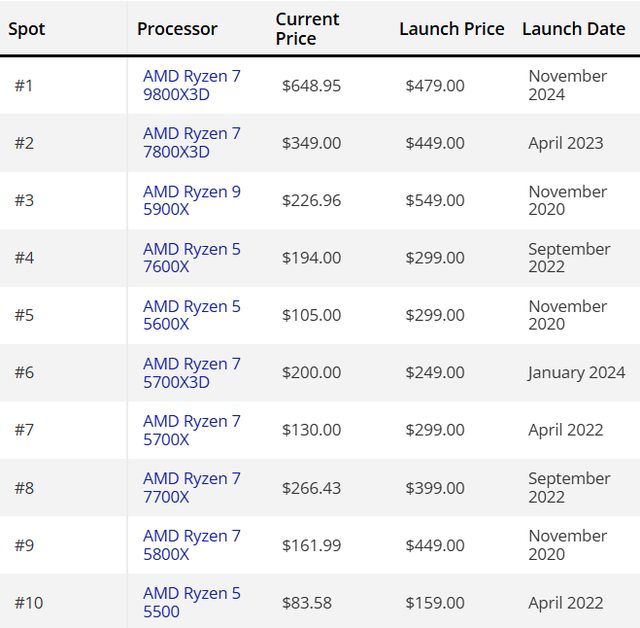Open the AMD Ryzen 7 9800X3D link
Viewport: 640px width, 628px height.
click(x=191, y=85)
